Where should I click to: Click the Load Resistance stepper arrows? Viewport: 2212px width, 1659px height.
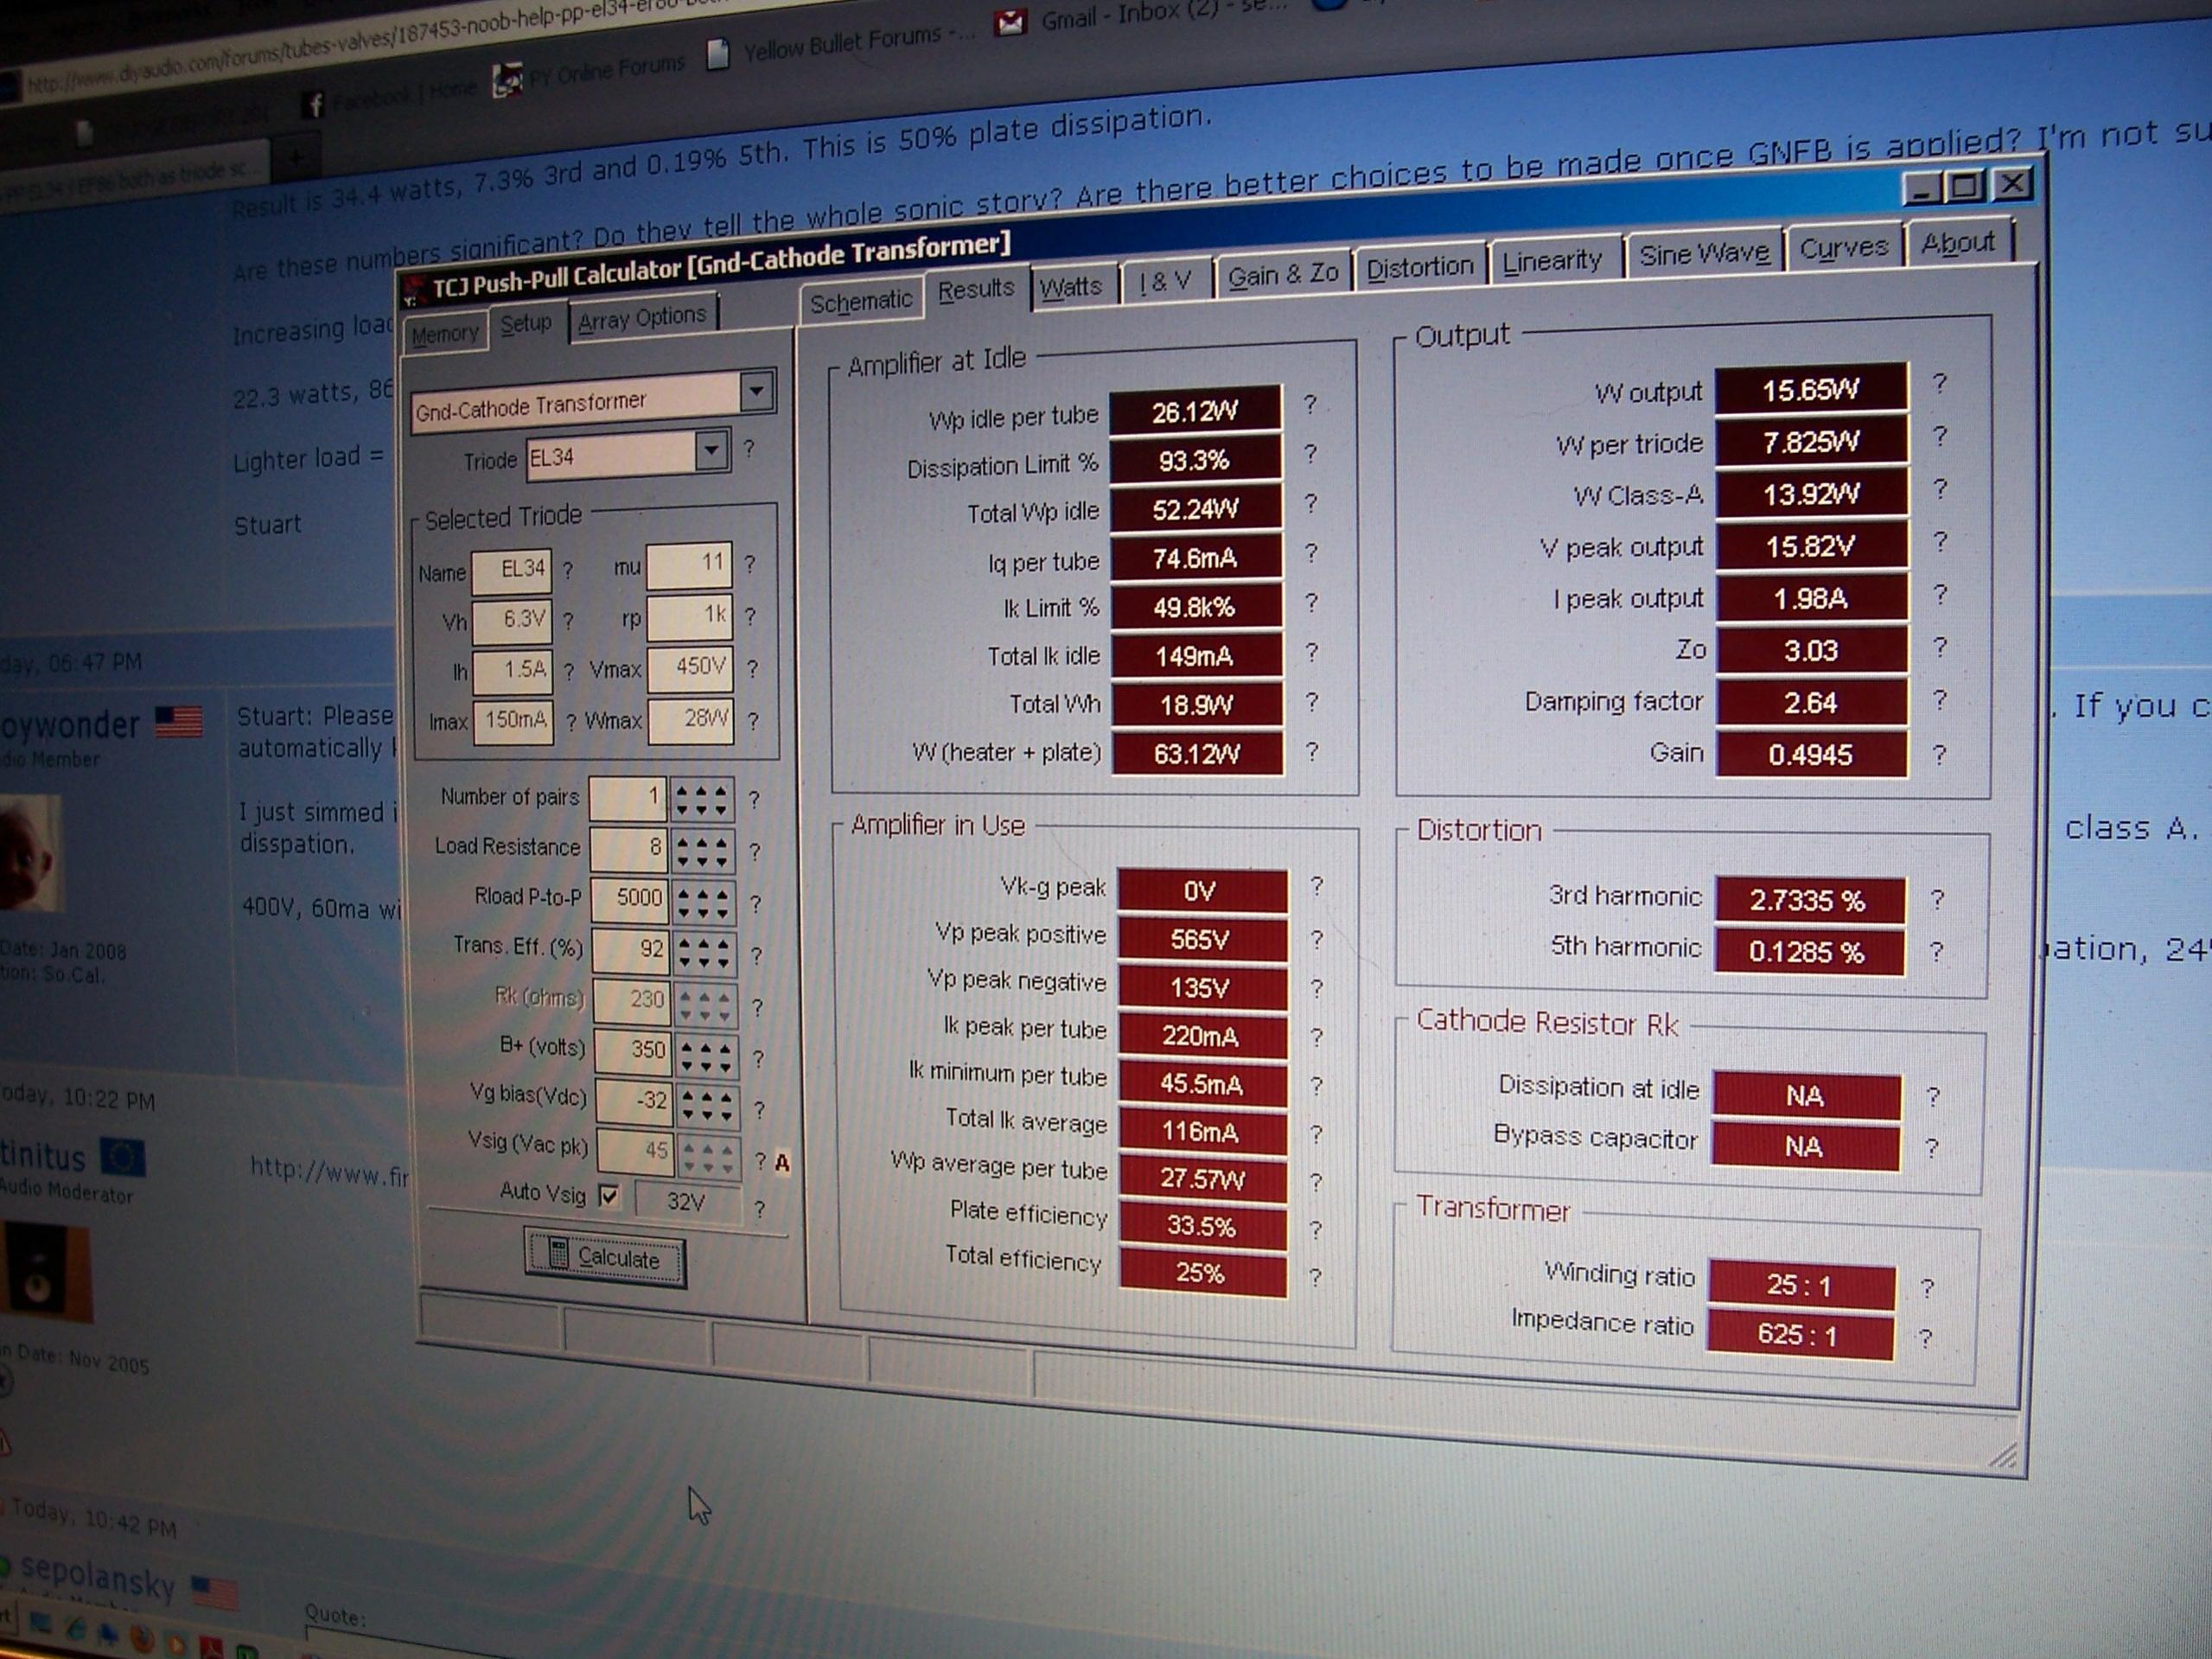pos(702,851)
